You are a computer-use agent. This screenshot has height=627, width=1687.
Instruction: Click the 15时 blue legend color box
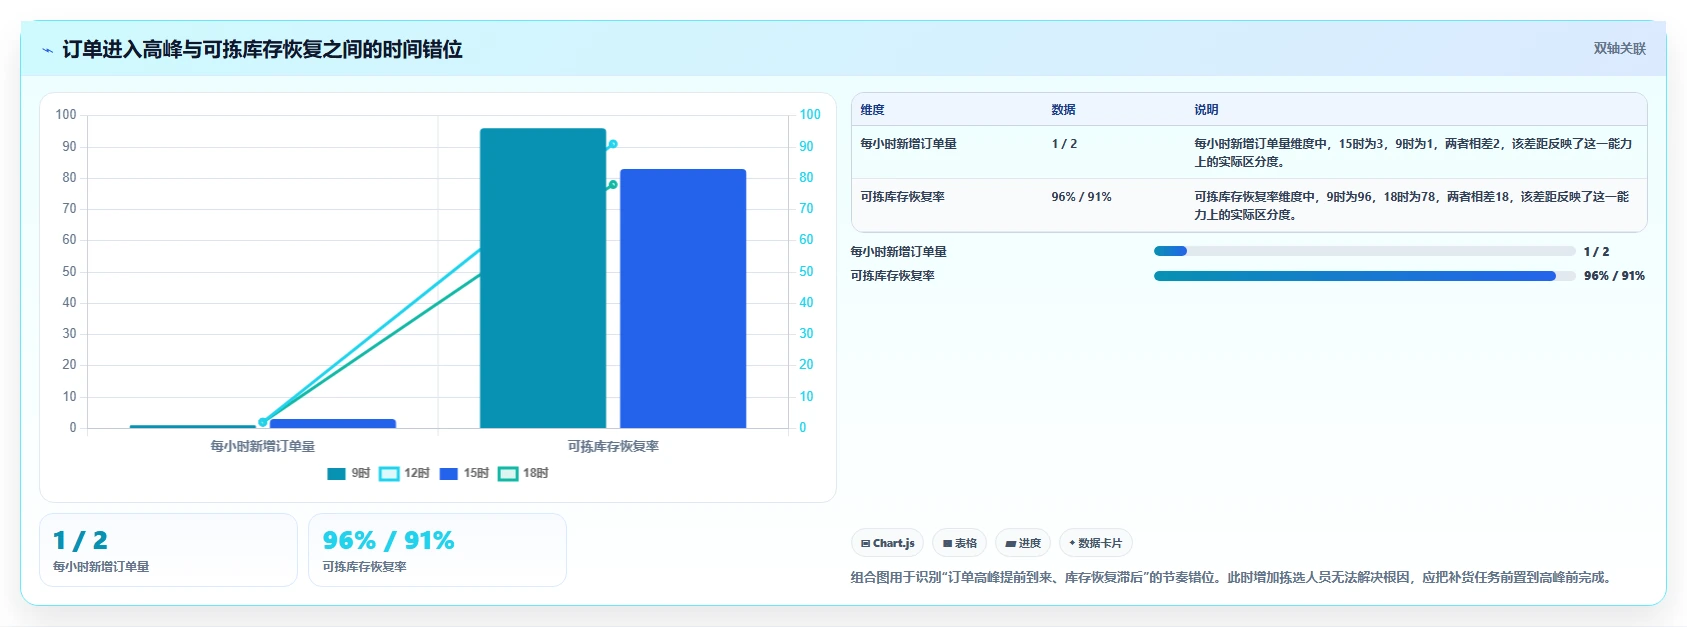(x=448, y=474)
